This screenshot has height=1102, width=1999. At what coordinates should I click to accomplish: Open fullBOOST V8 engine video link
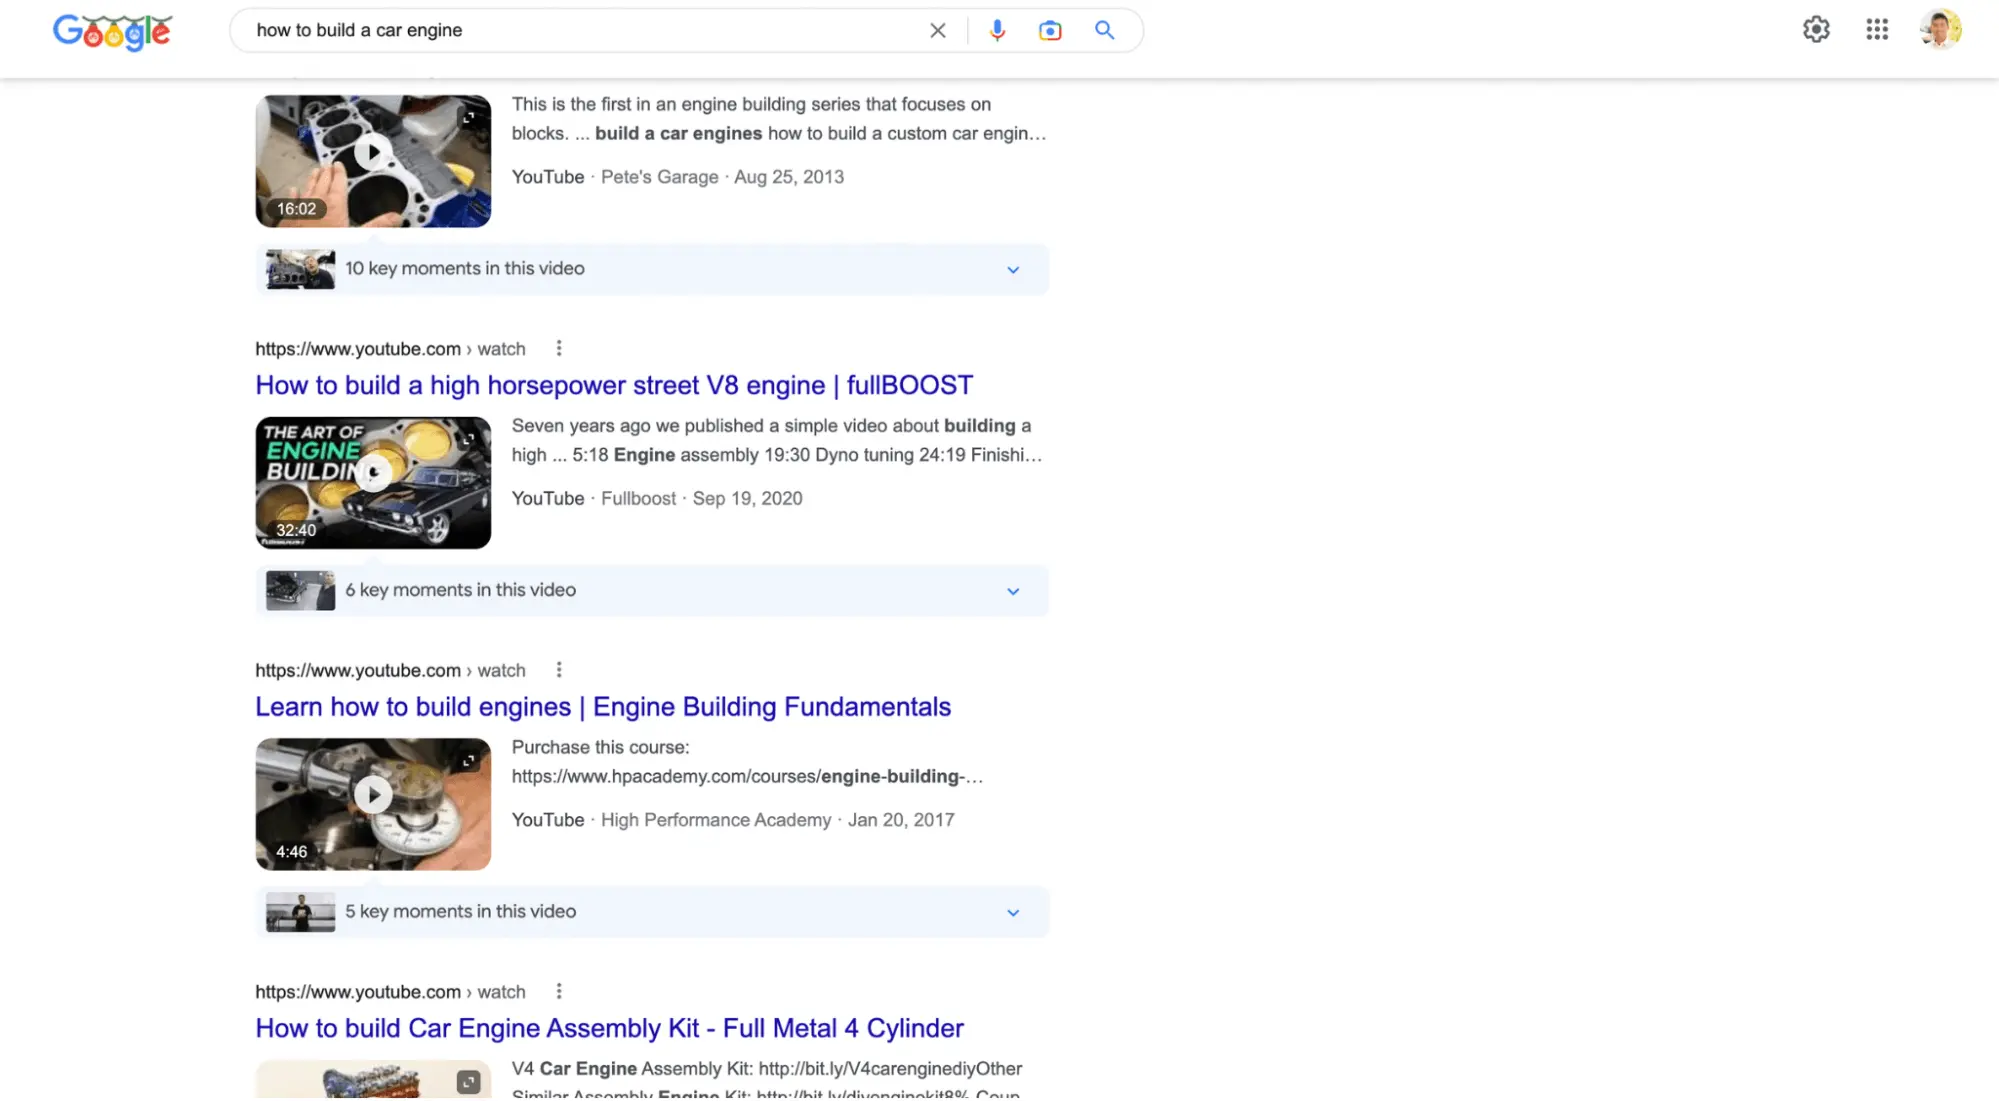tap(613, 386)
